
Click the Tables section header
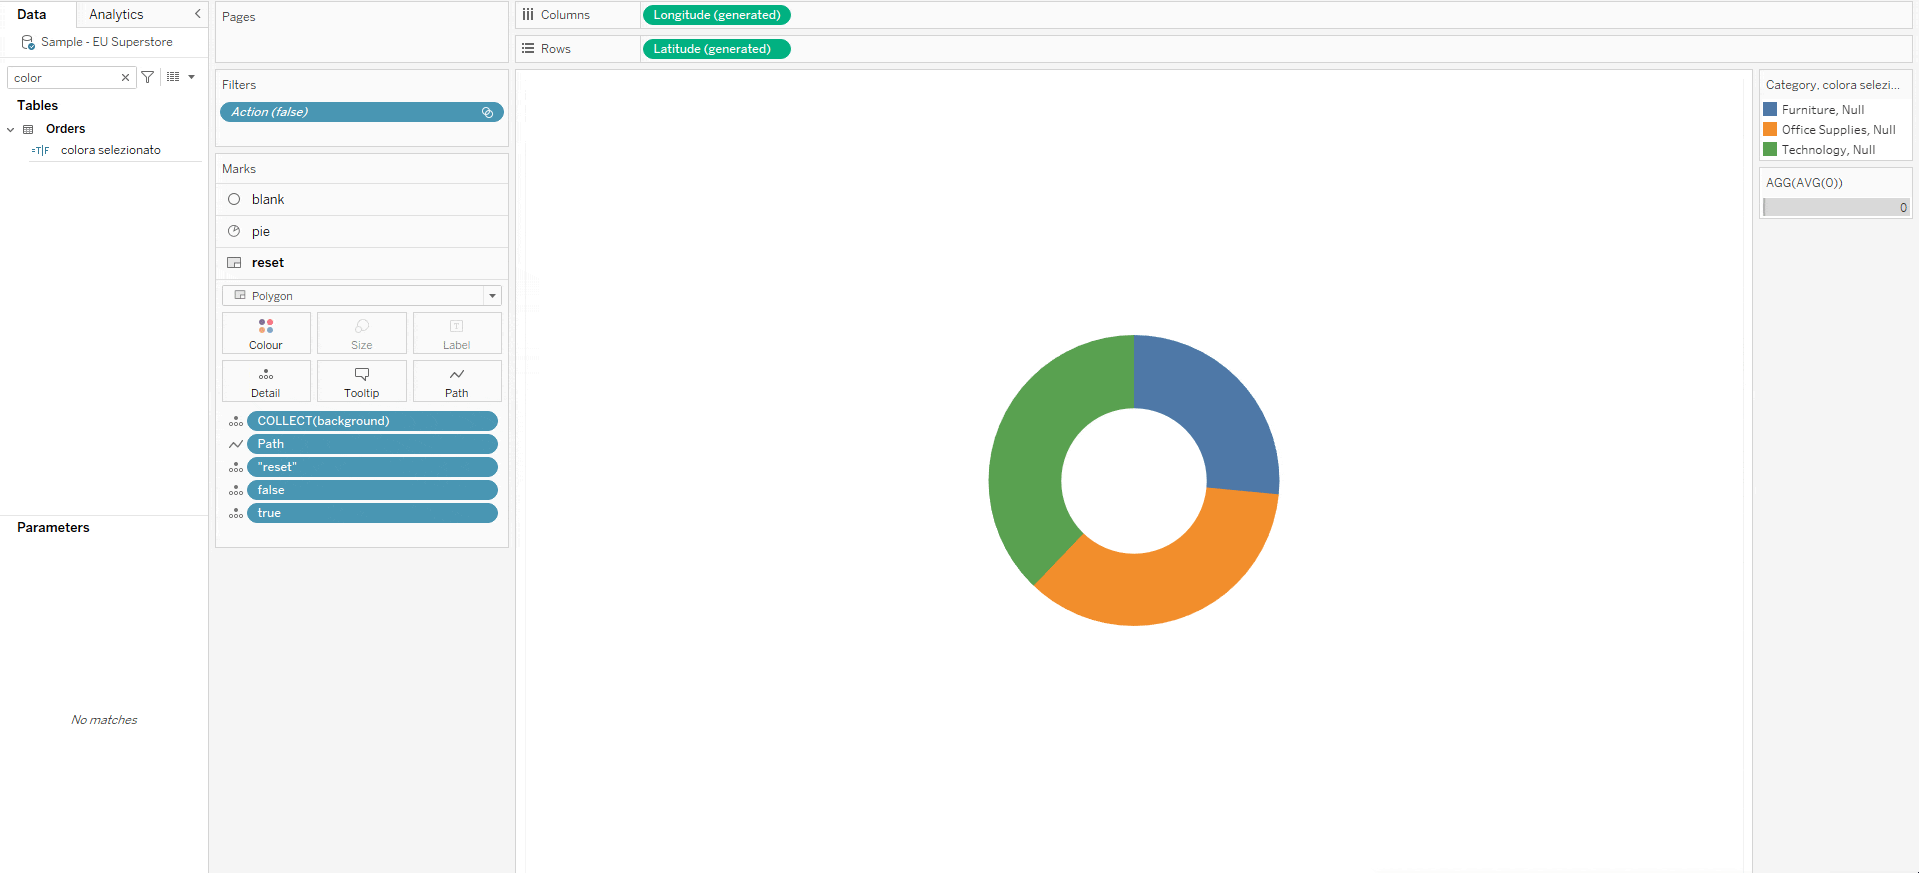point(37,106)
